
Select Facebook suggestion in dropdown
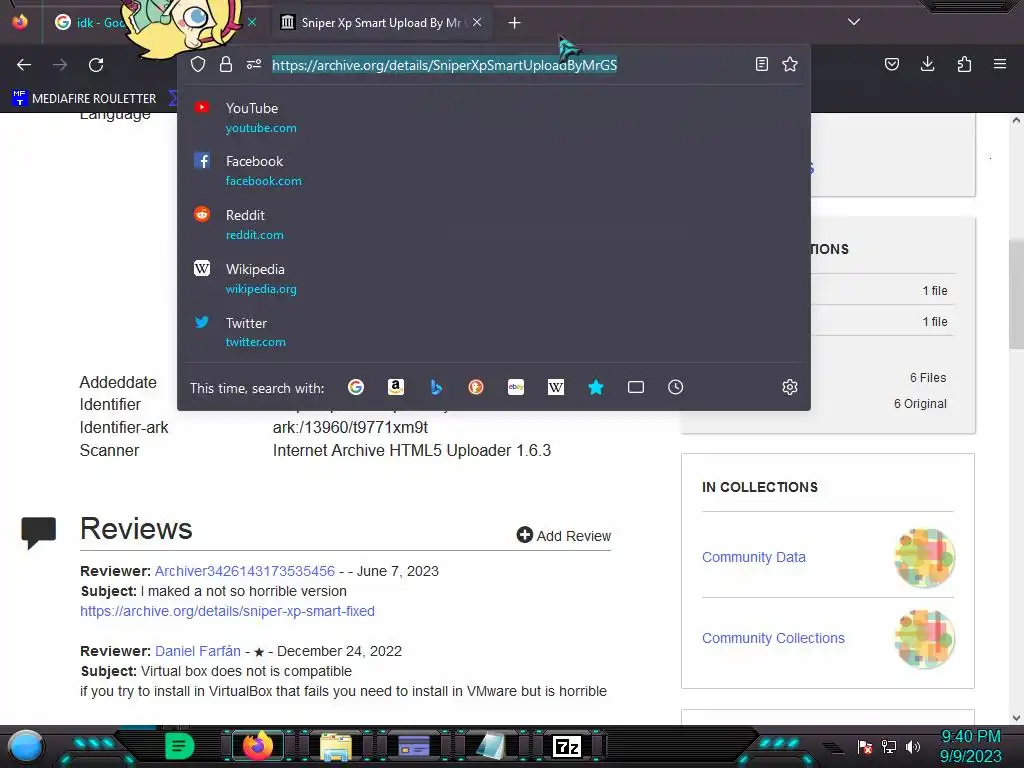coord(493,170)
